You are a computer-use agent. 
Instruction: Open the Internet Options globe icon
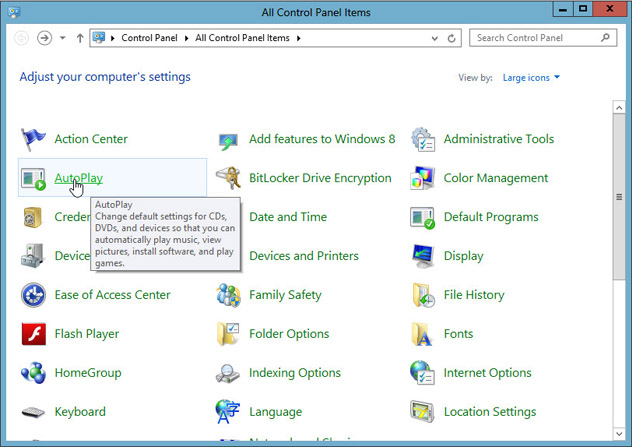tap(422, 373)
